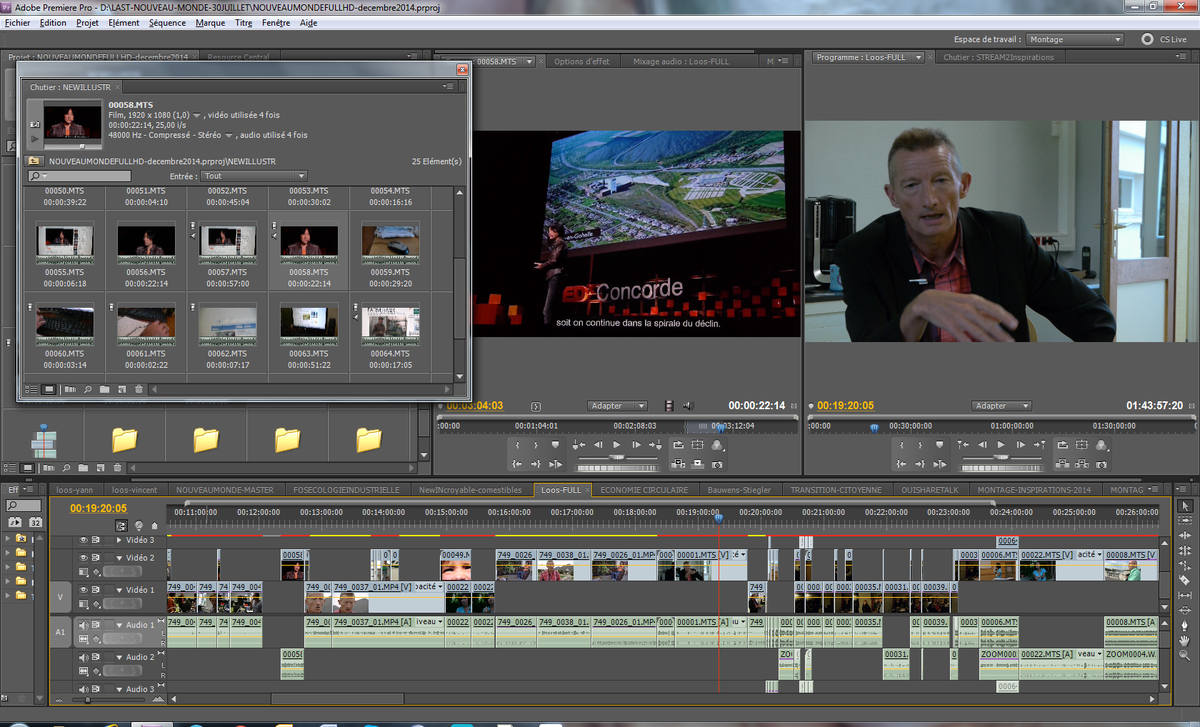This screenshot has width=1200, height=727.
Task: Click Overwrite button in Source monitor
Action: point(698,464)
